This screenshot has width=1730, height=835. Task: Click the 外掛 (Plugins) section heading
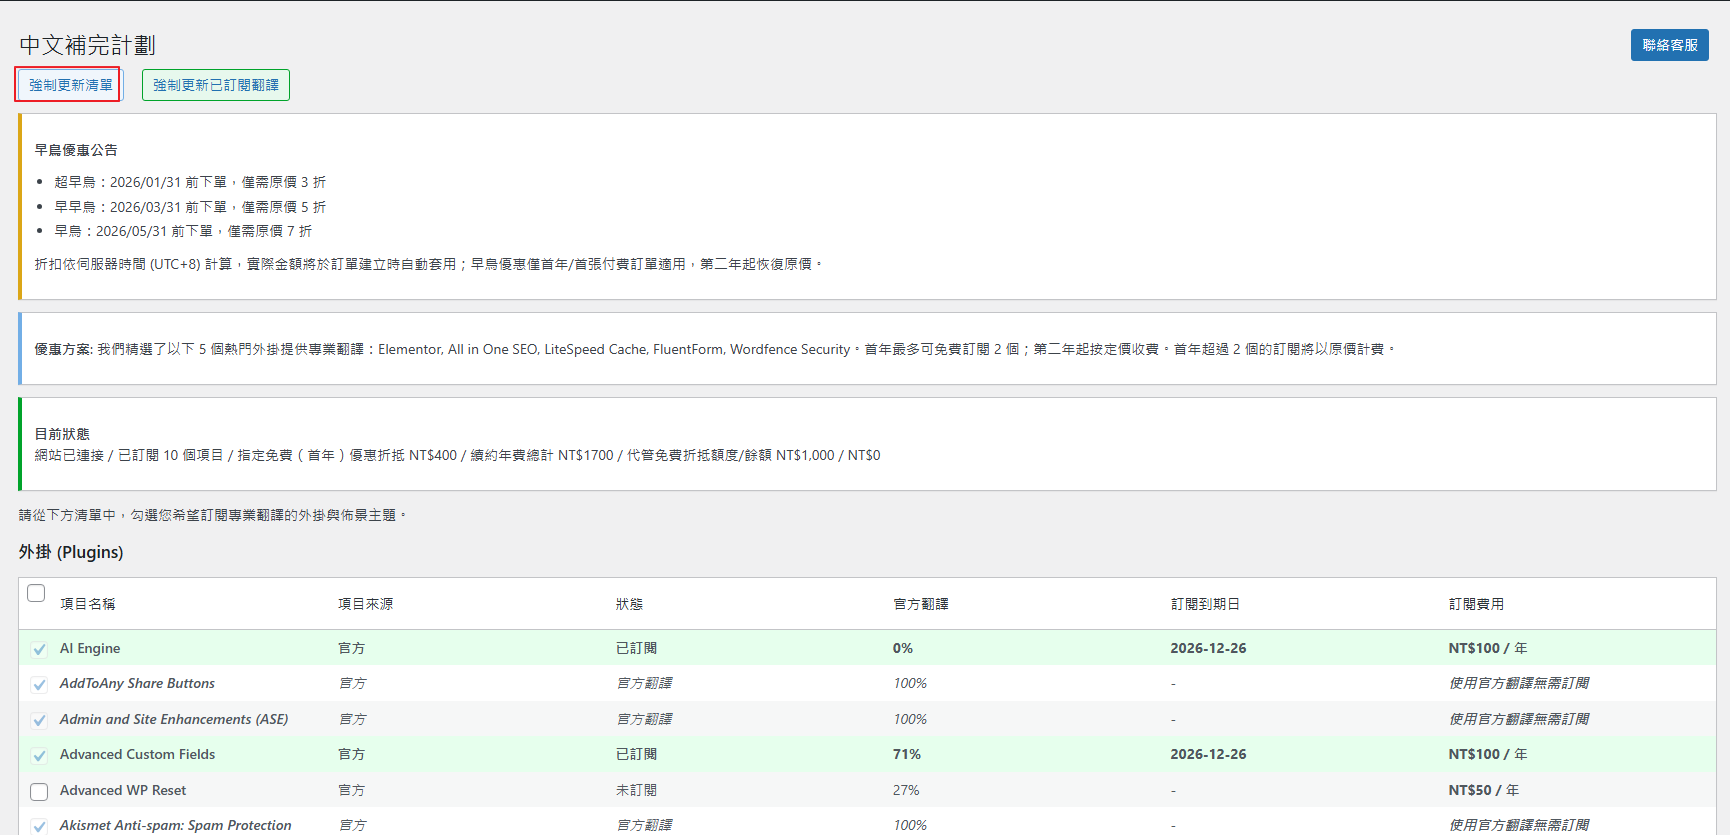pos(71,552)
